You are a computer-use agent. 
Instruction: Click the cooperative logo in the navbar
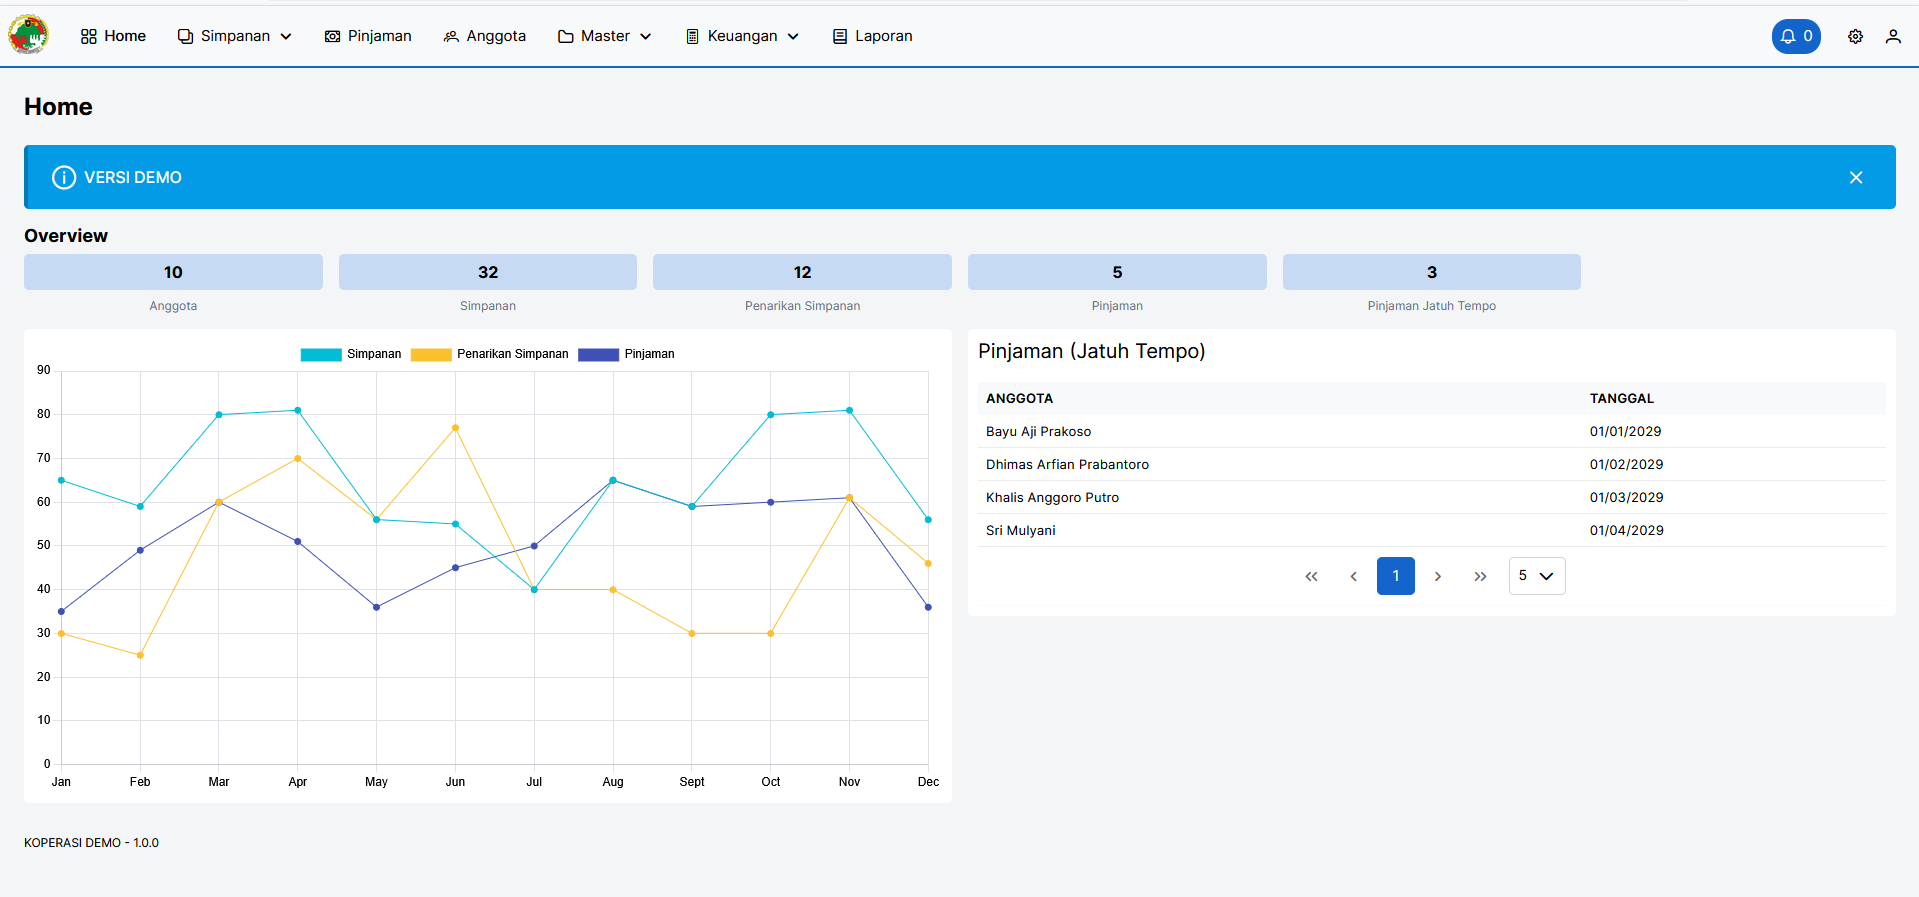28,35
